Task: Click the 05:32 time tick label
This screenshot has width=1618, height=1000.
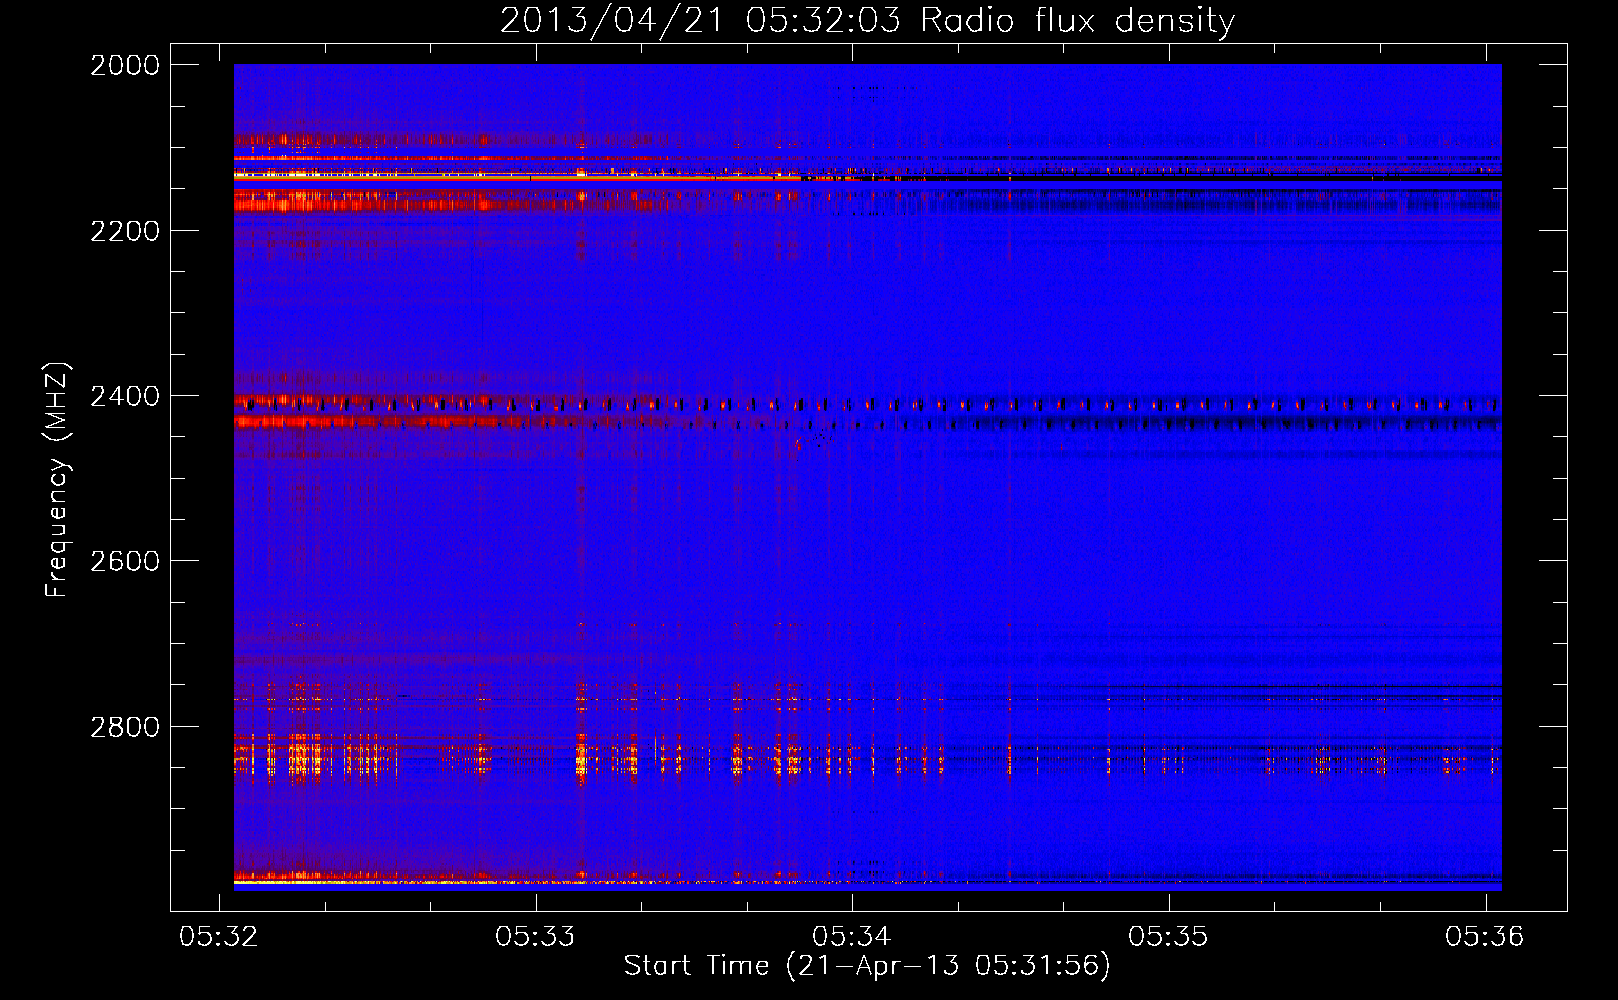Action: pos(218,936)
